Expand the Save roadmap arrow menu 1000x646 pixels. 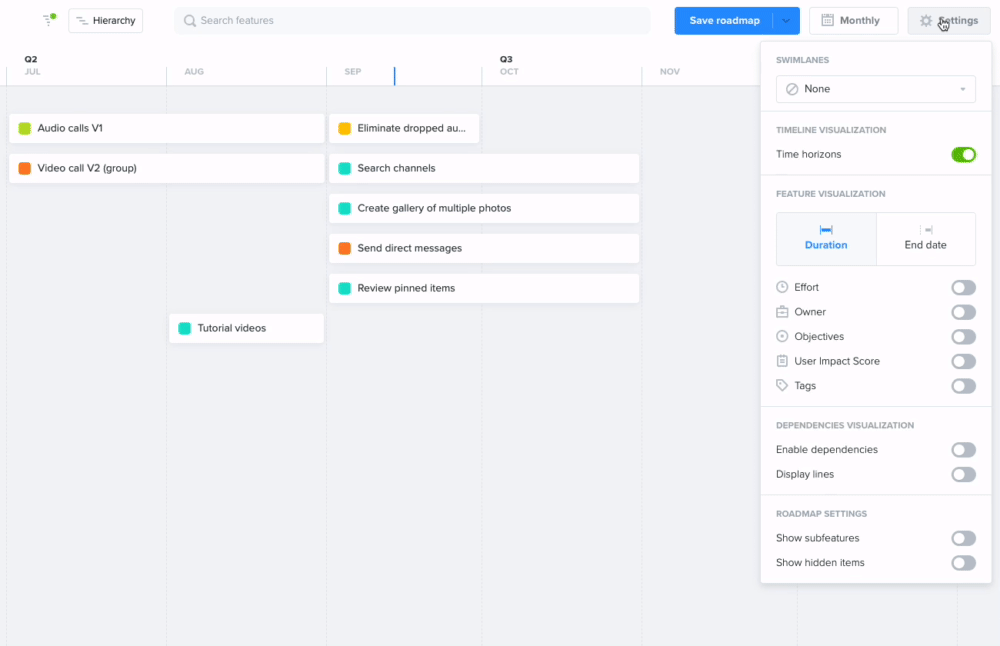tap(786, 20)
